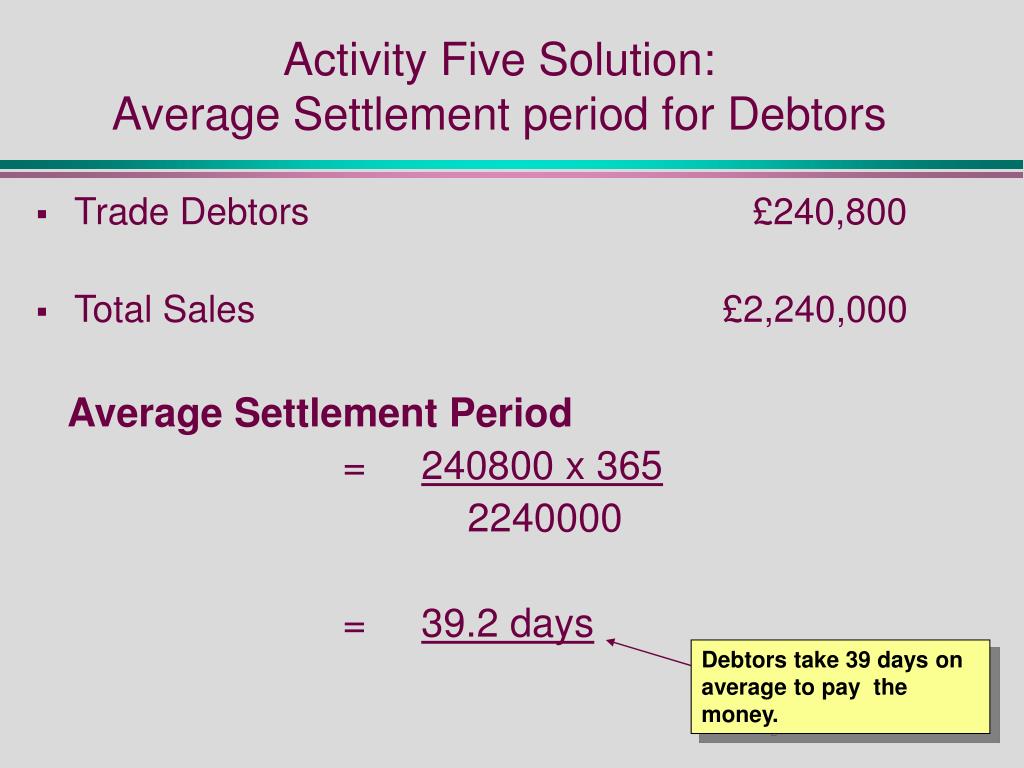The height and width of the screenshot is (768, 1024).
Task: Click the yellow callout note box
Action: point(840,686)
